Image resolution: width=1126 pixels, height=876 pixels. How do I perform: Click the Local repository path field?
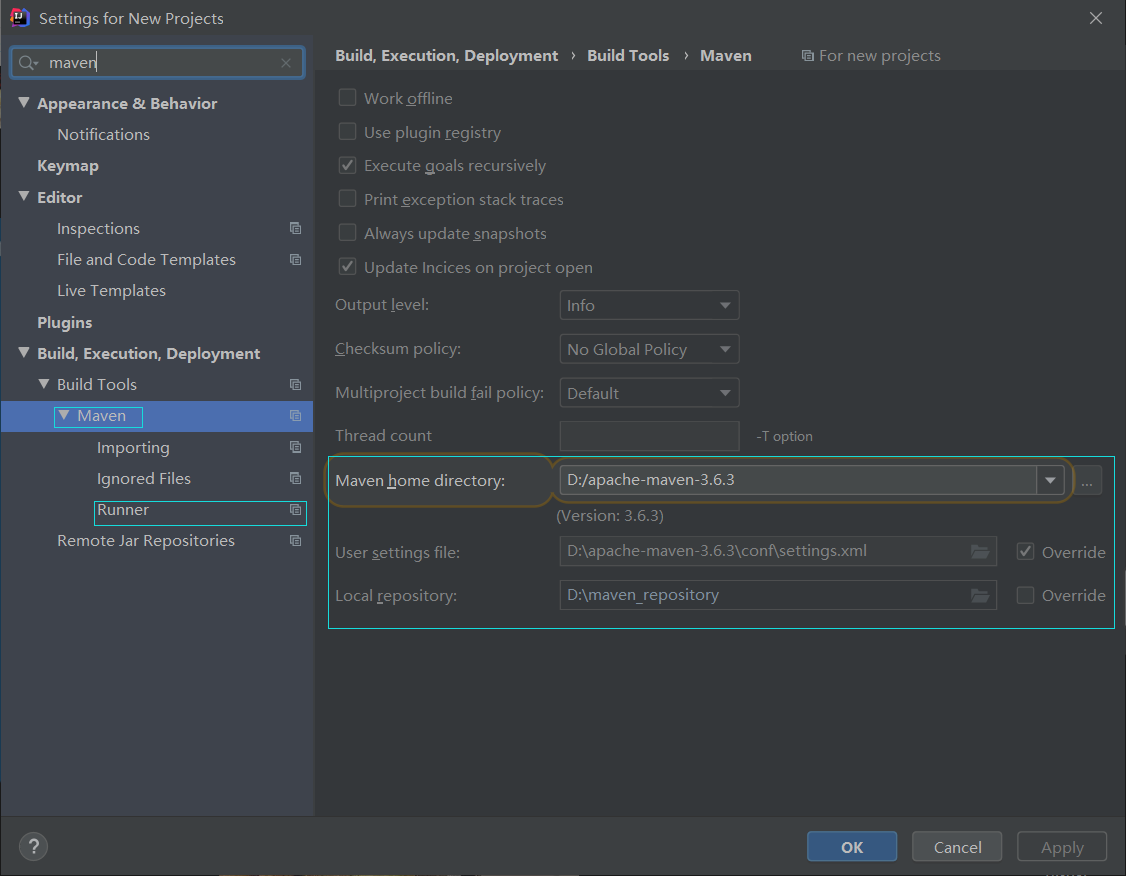click(x=778, y=595)
